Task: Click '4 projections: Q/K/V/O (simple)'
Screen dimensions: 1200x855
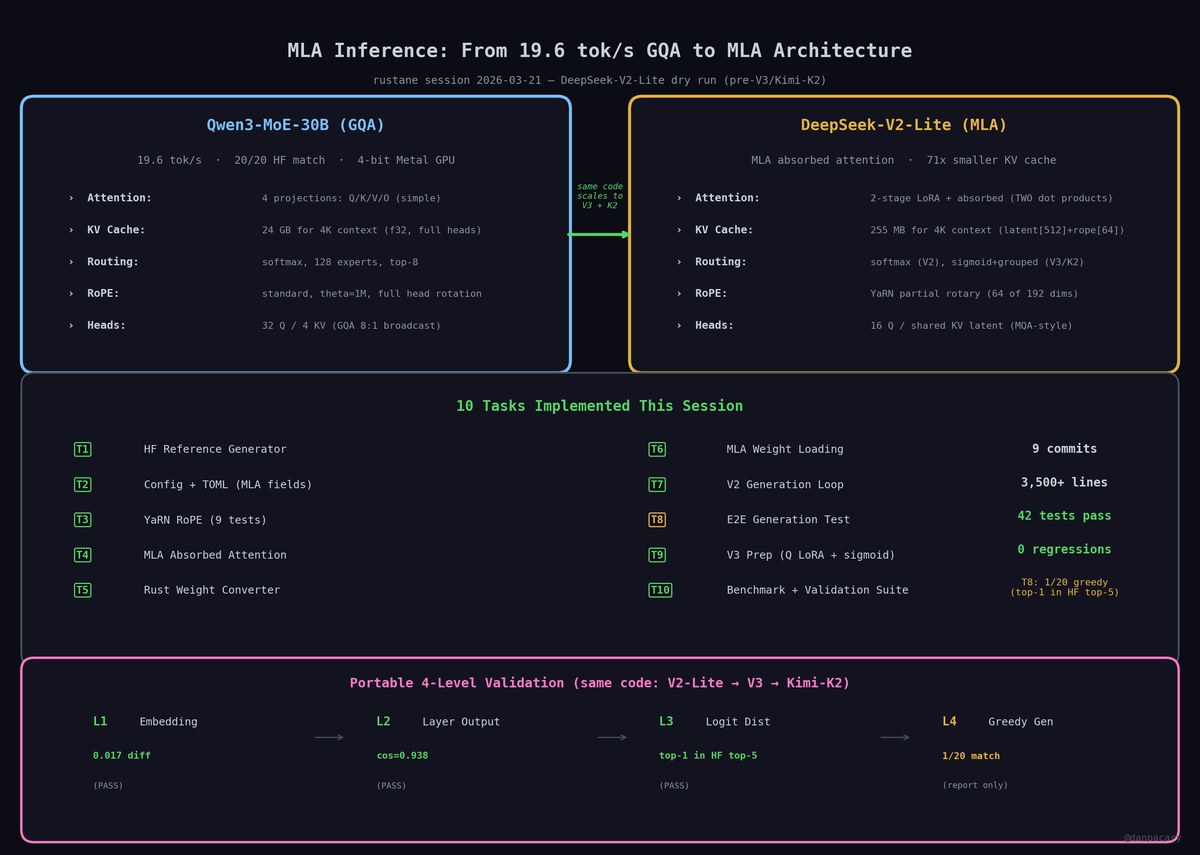Action: [x=351, y=198]
